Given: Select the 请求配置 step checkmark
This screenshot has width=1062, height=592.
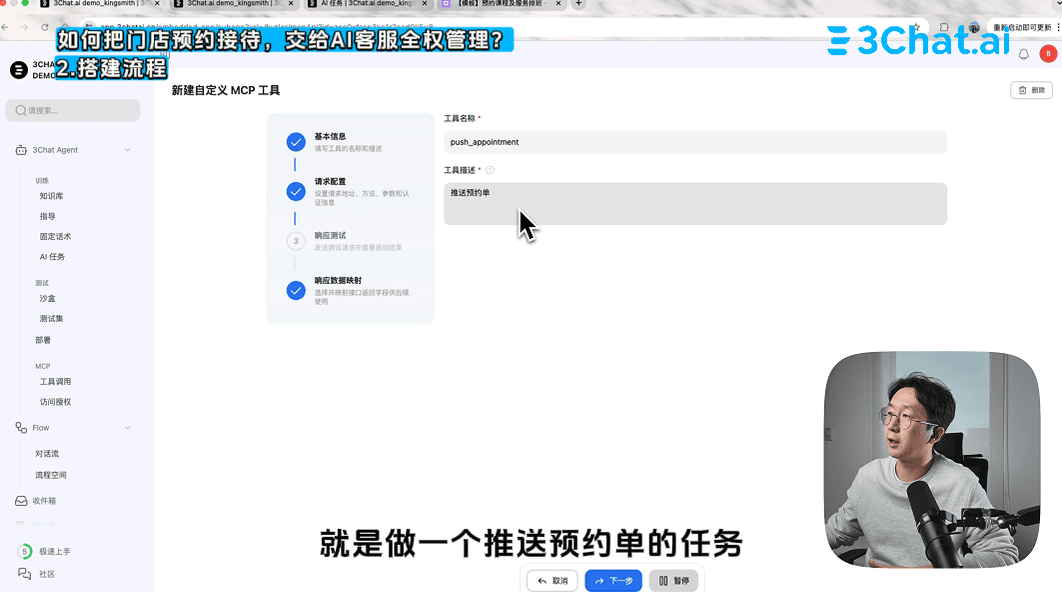Looking at the screenshot, I should pyautogui.click(x=296, y=192).
